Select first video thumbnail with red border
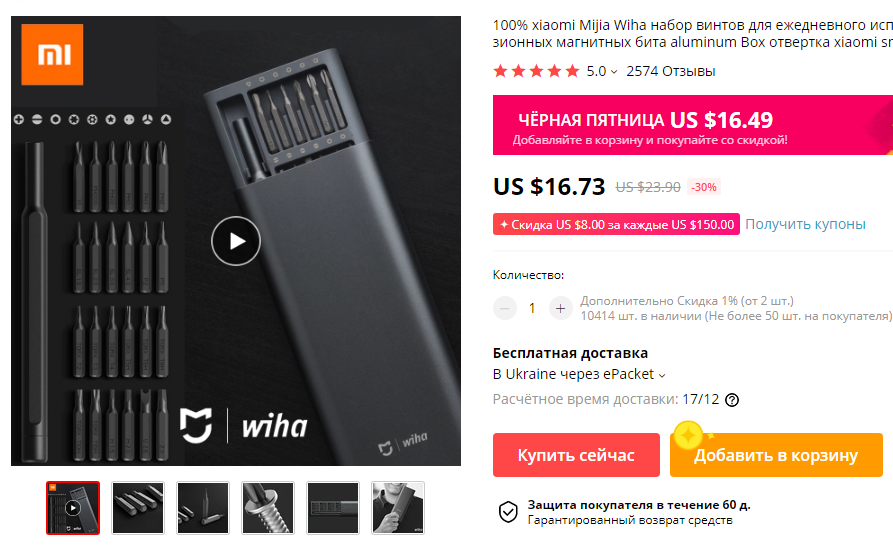This screenshot has height=551, width=893. [x=73, y=508]
